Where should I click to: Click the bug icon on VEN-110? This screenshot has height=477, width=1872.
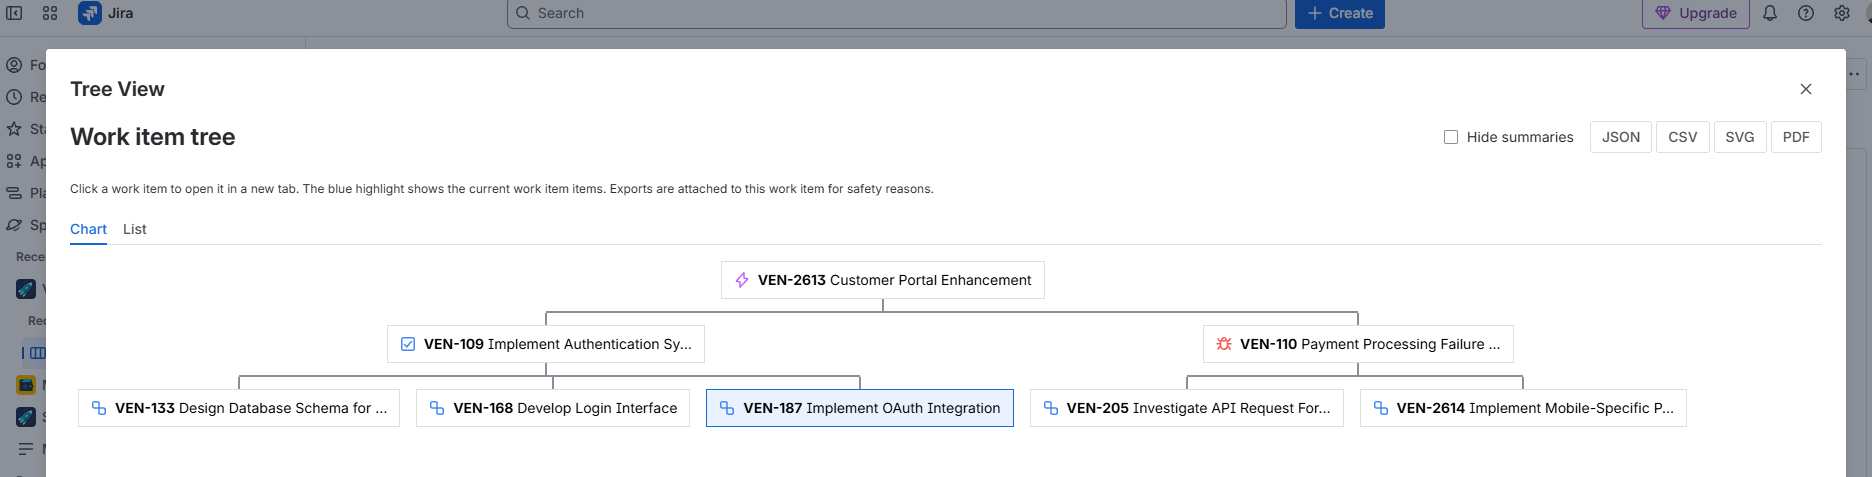1224,344
